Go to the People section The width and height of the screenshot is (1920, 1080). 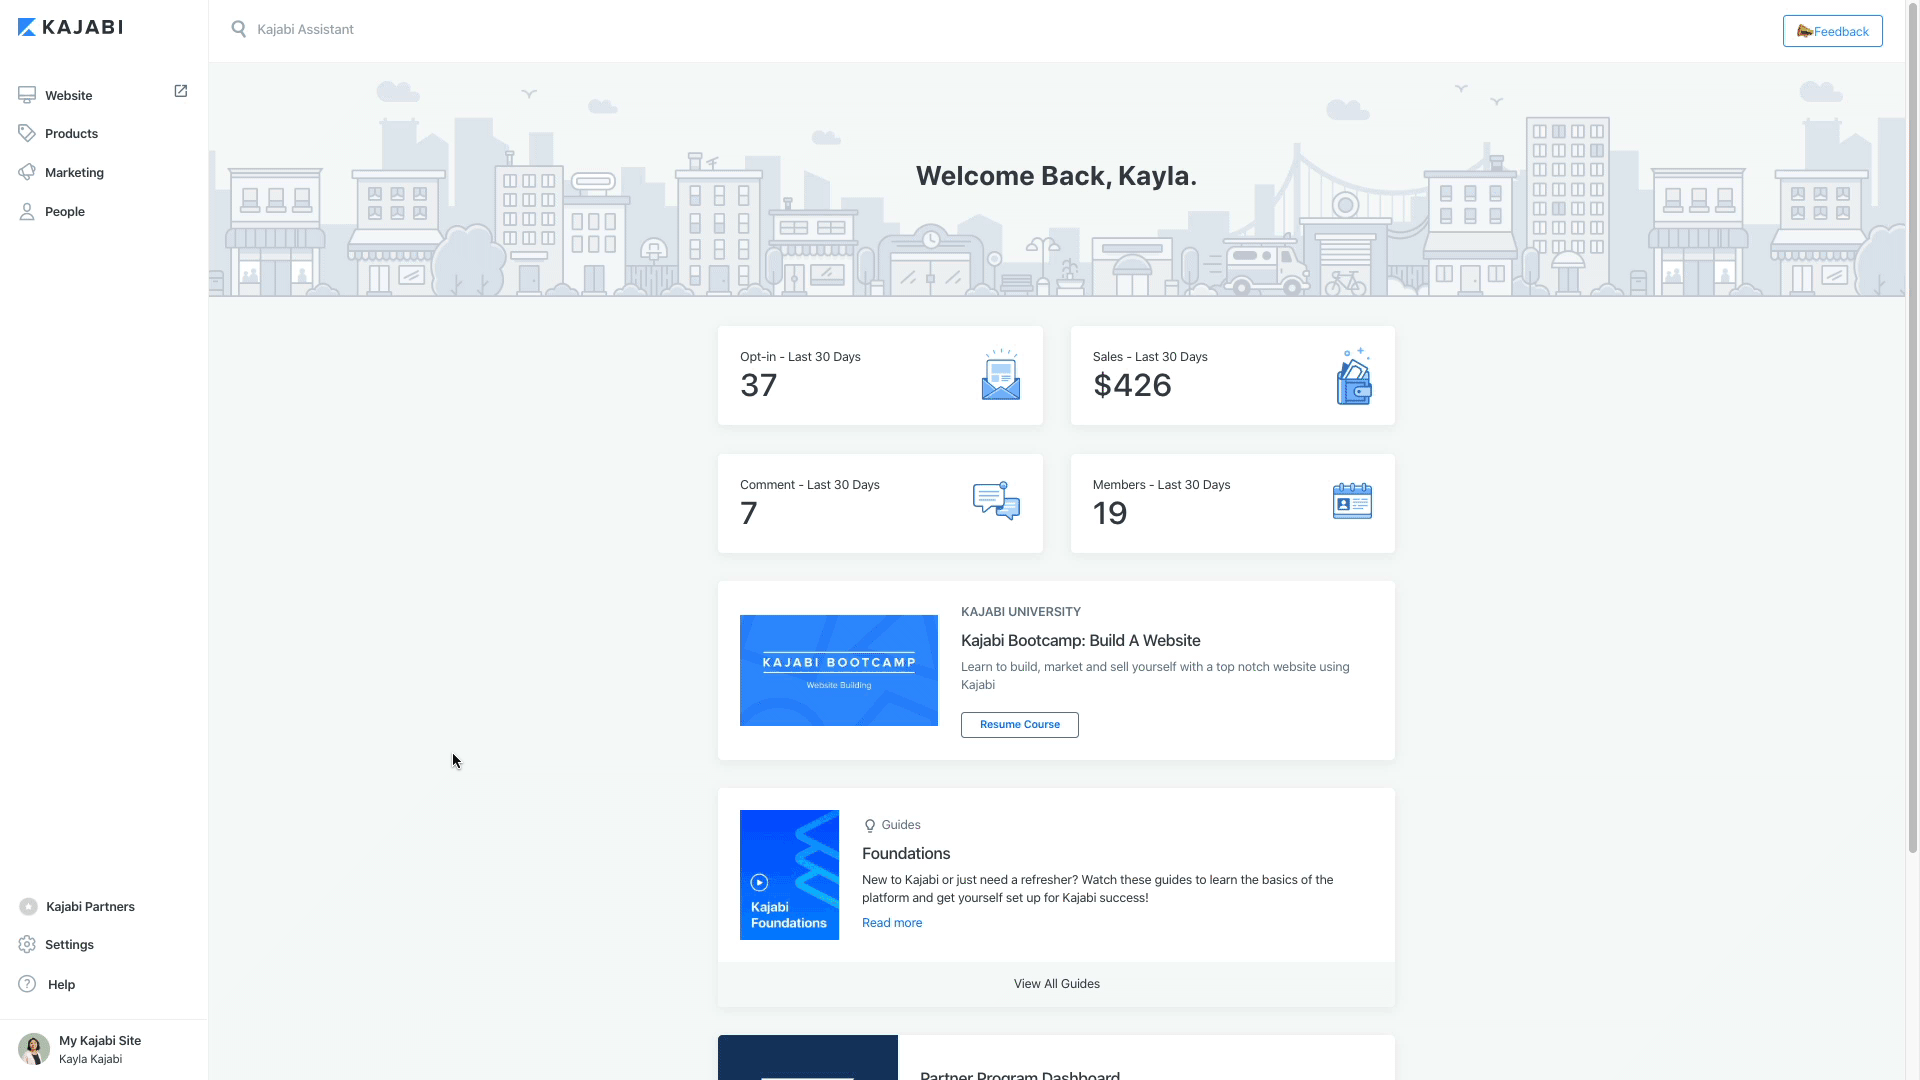pyautogui.click(x=65, y=212)
